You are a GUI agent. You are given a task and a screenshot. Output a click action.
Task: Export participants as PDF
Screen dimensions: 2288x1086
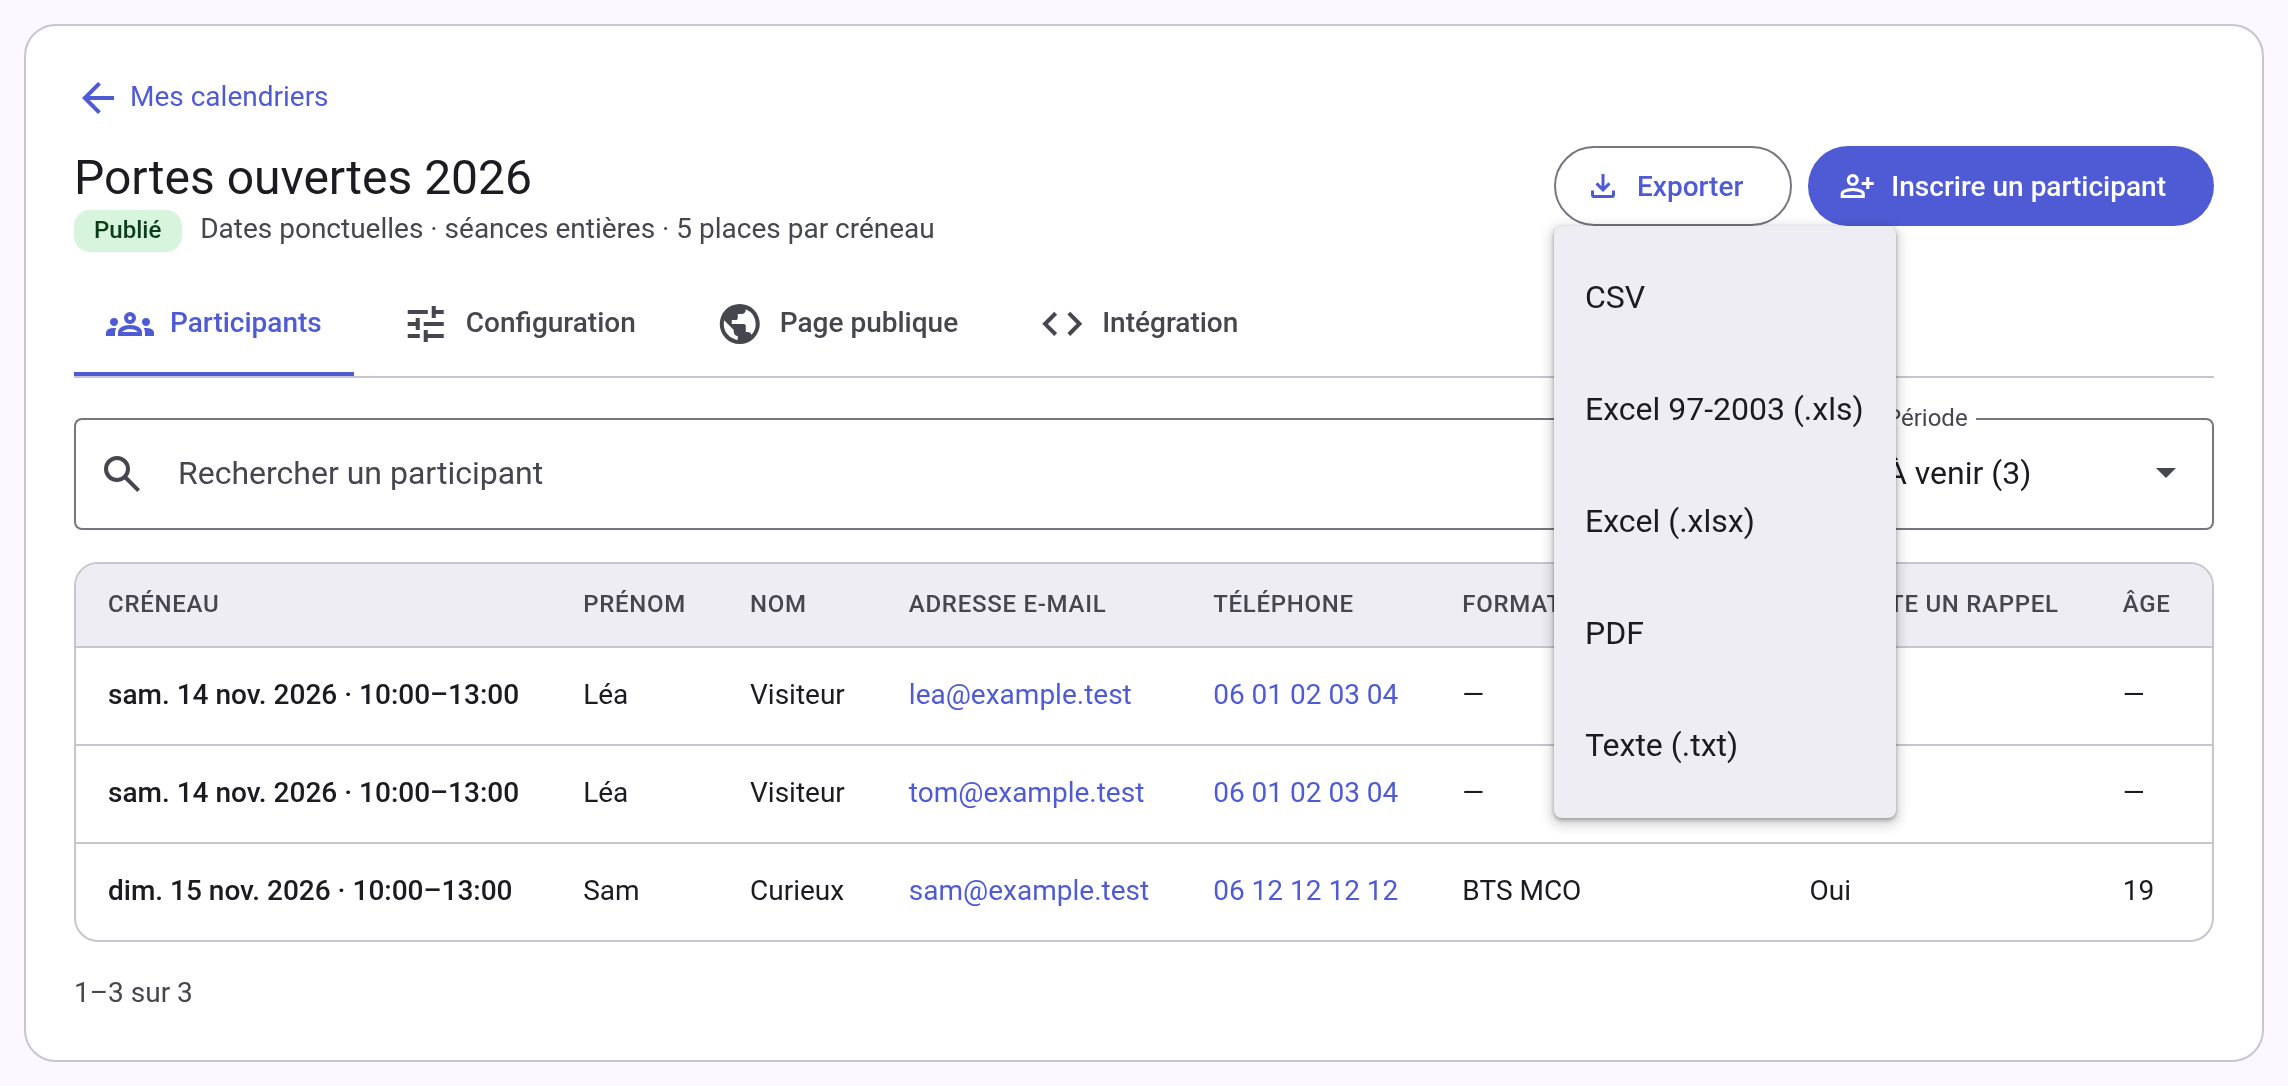[x=1724, y=634]
